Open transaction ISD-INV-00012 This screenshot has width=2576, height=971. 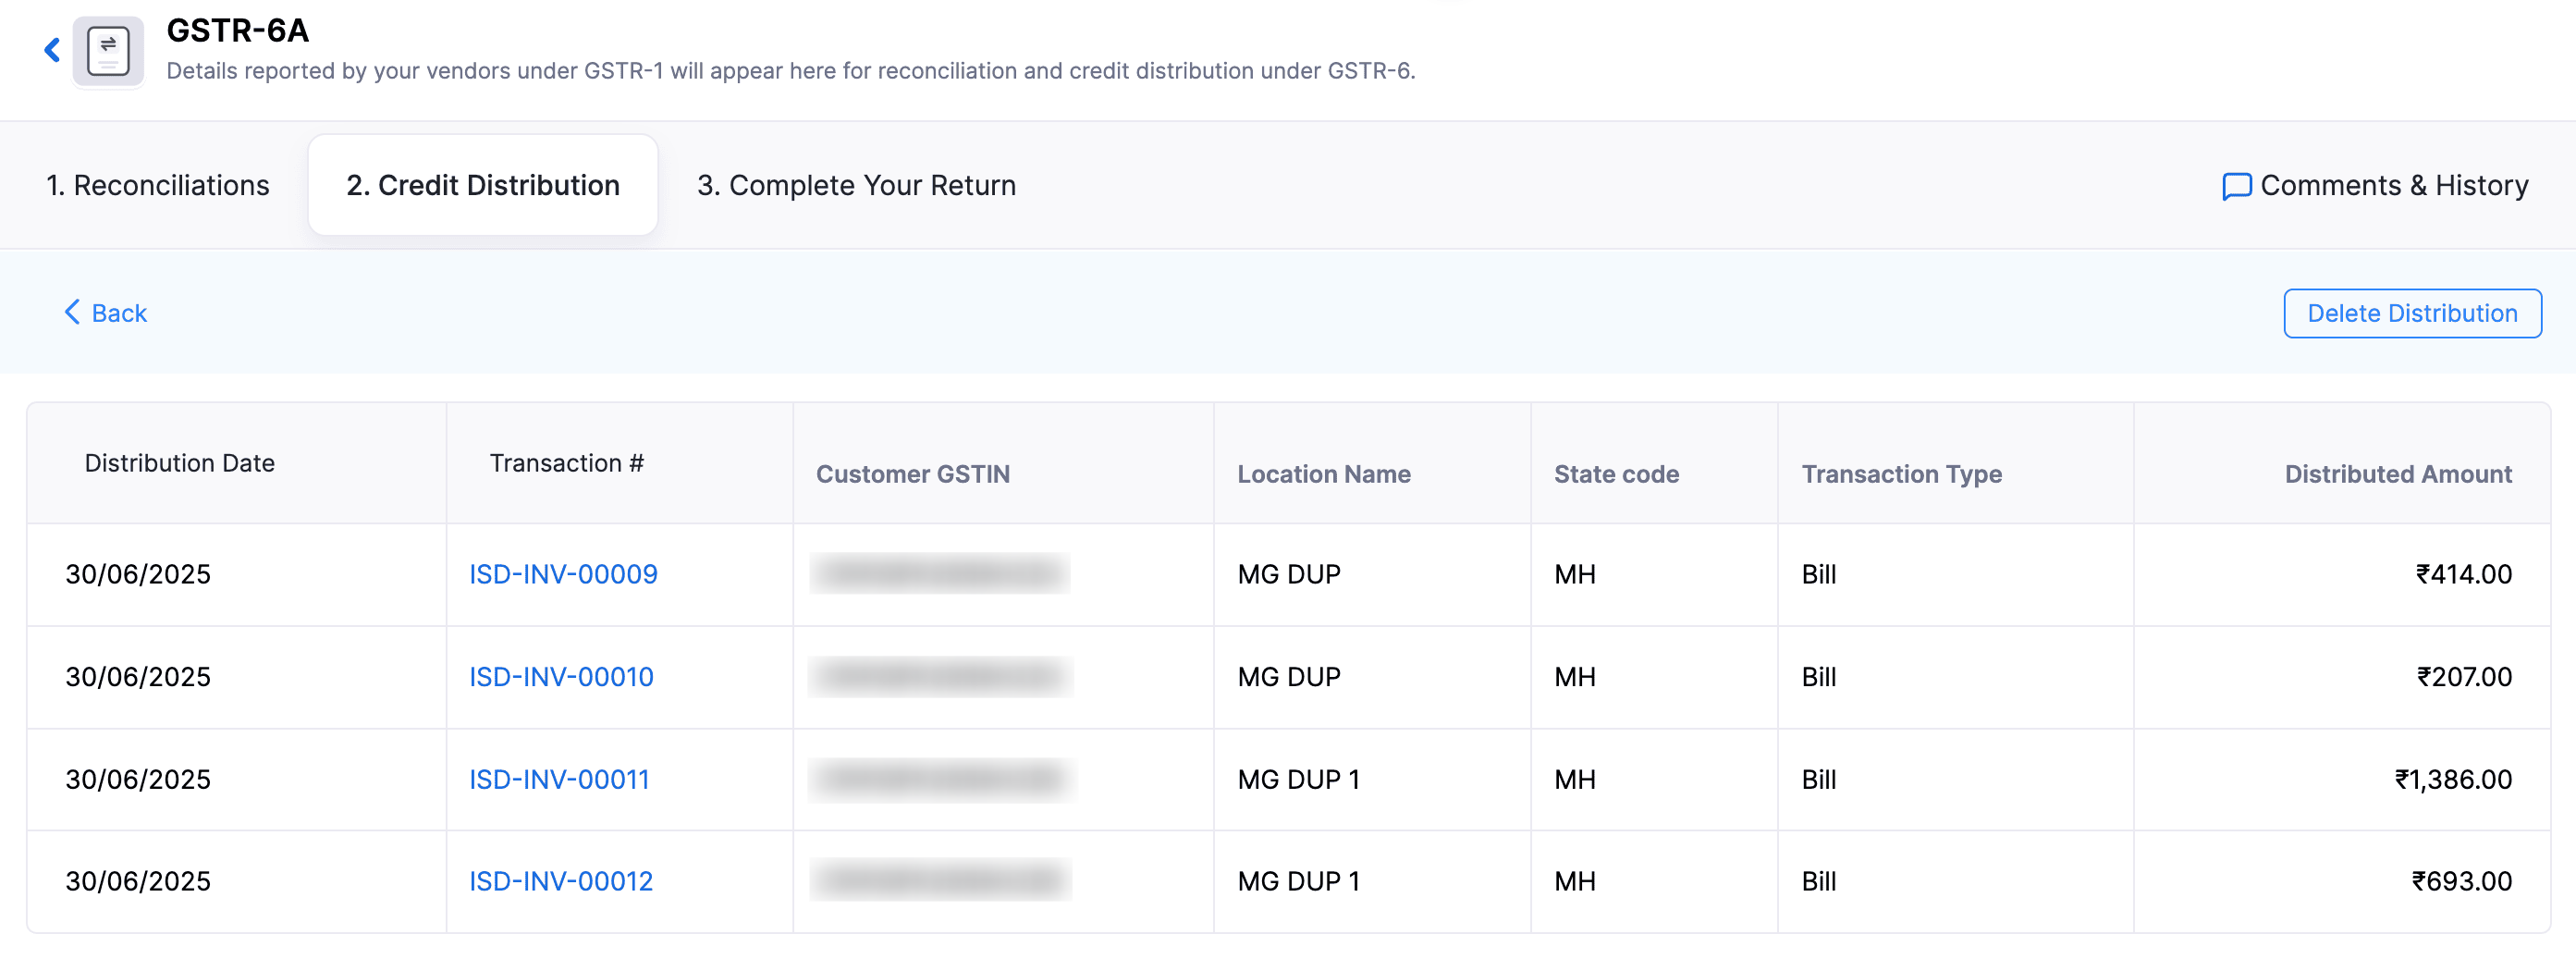click(561, 882)
